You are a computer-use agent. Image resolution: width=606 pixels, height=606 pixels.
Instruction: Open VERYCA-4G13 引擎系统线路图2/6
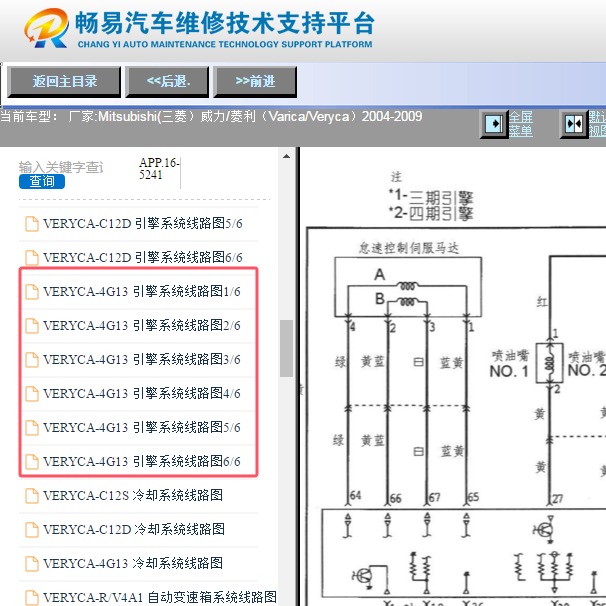(141, 325)
